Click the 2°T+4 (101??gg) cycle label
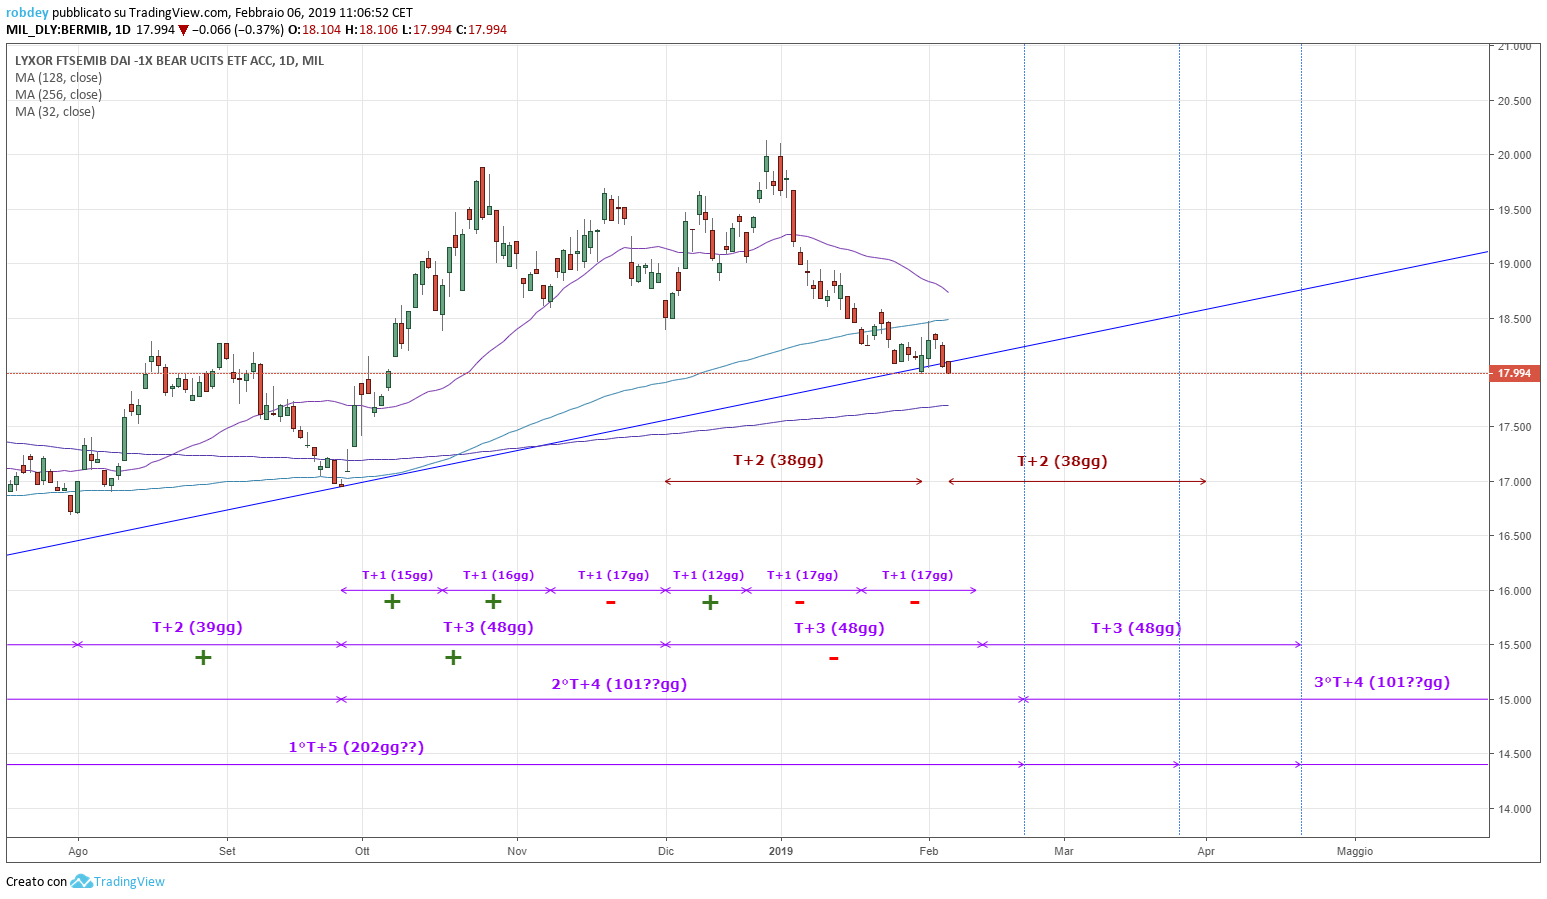1547x899 pixels. pos(619,684)
